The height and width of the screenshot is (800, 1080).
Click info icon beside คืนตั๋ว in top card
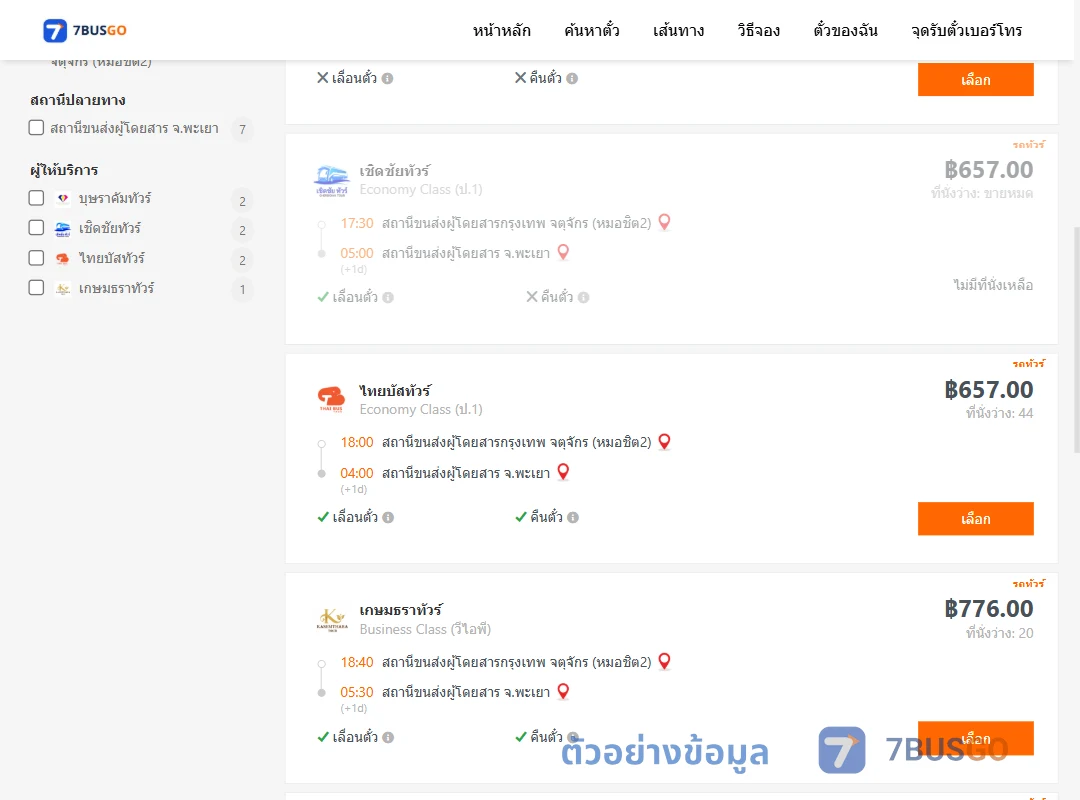[572, 79]
